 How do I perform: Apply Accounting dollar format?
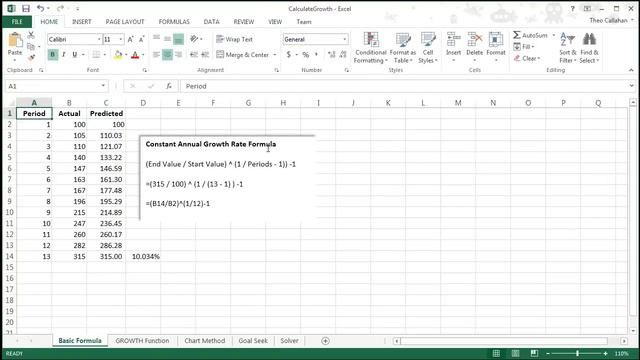[x=289, y=54]
